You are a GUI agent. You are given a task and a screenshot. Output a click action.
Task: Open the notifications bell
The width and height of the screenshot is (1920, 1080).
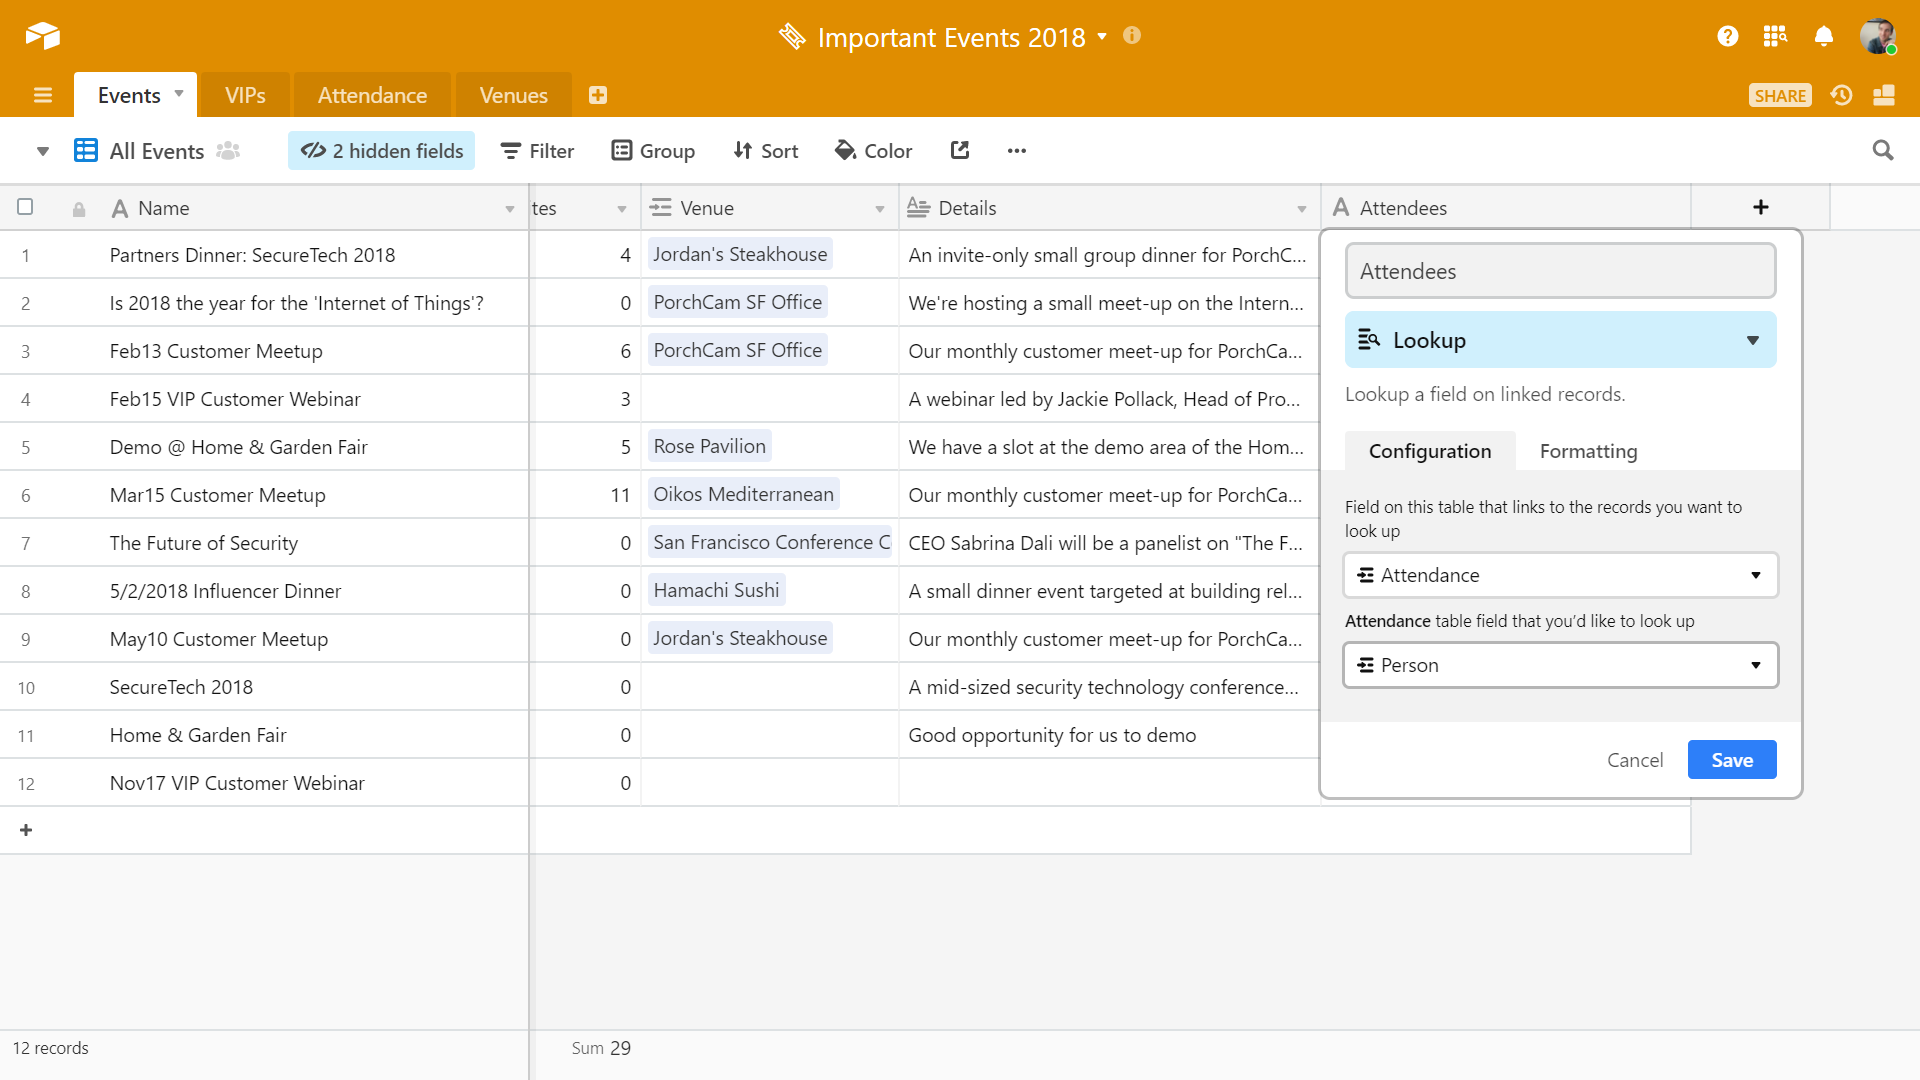click(x=1823, y=36)
